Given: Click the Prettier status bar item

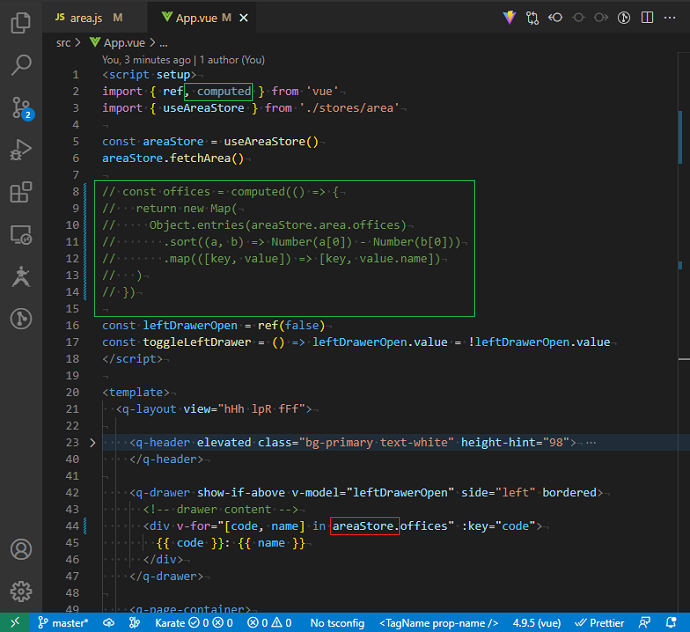Looking at the screenshot, I should tap(599, 623).
